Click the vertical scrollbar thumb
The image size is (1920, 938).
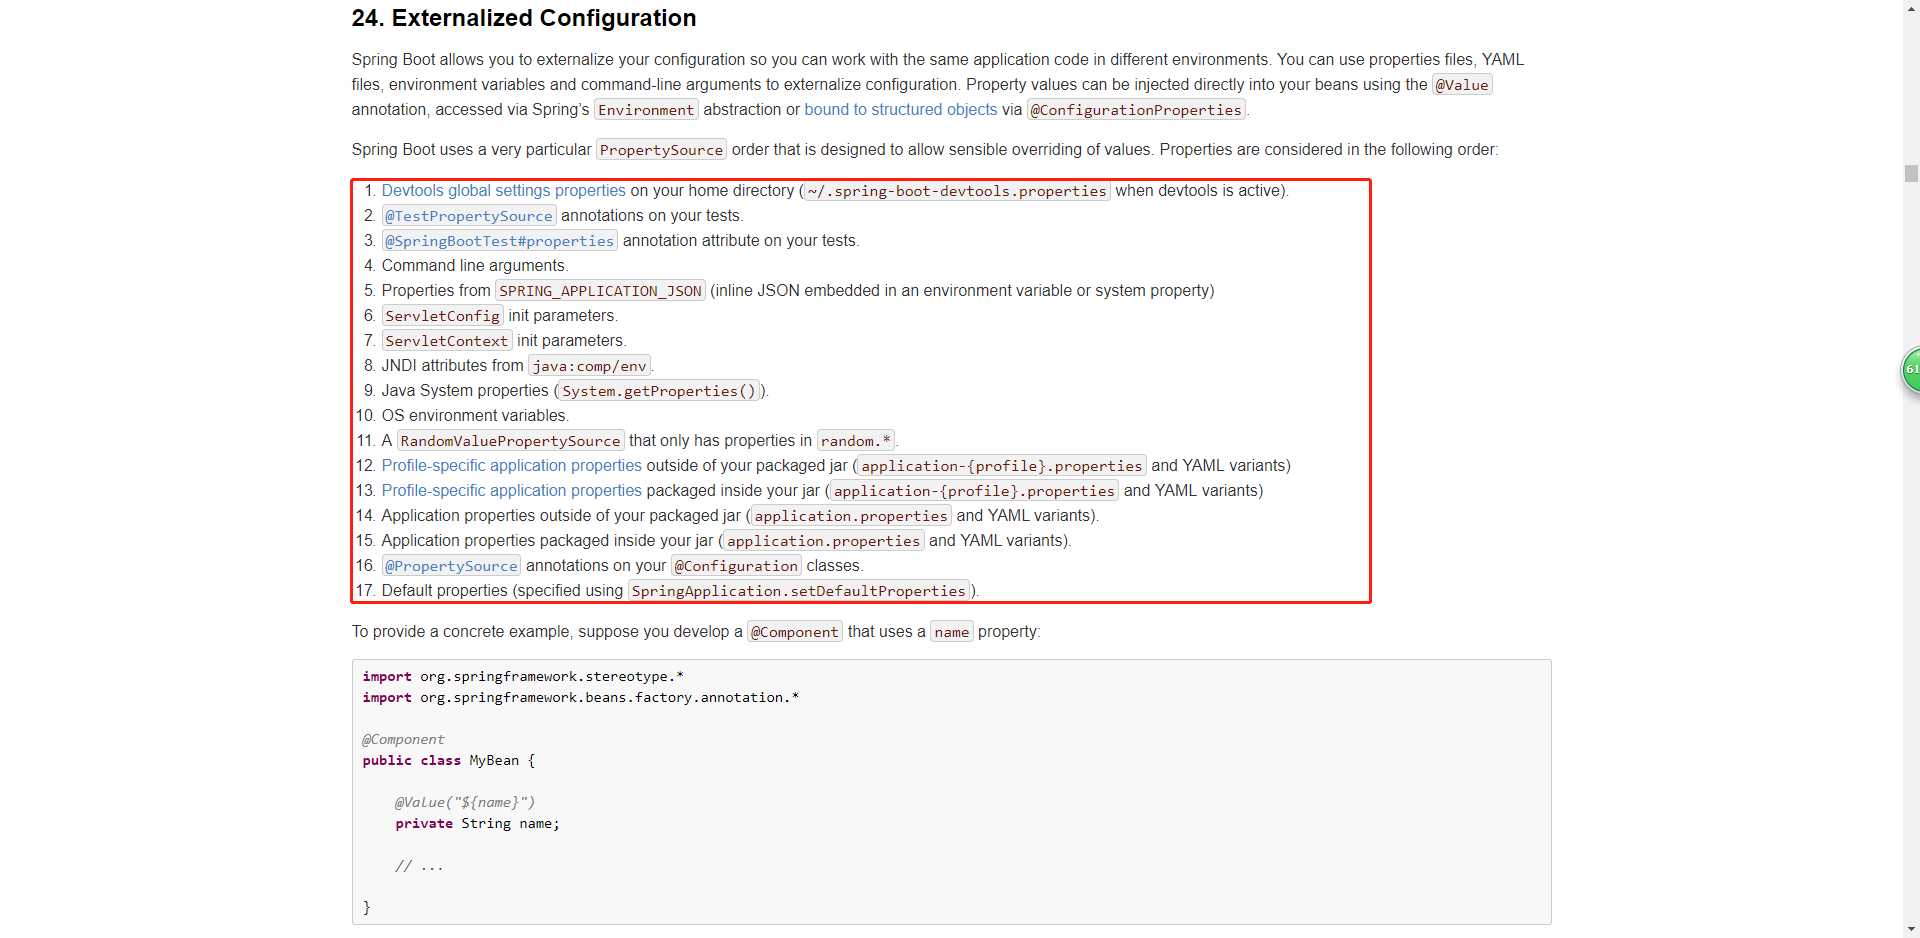coord(1911,173)
